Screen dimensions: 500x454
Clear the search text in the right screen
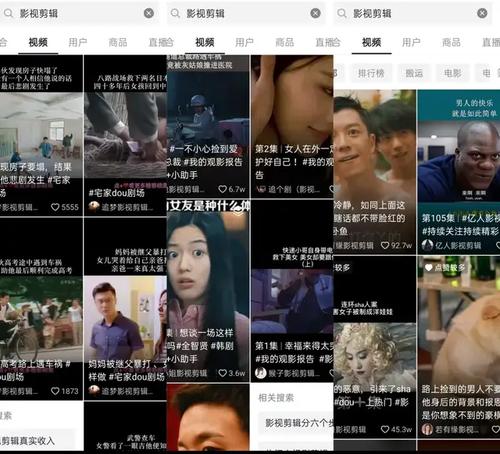pyautogui.click(x=482, y=13)
